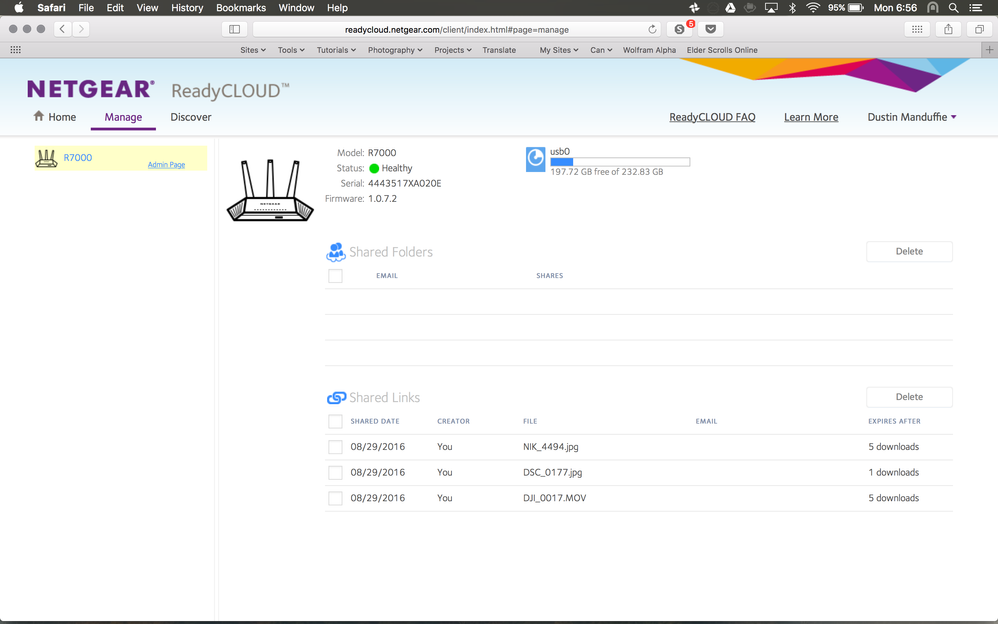The height and width of the screenshot is (624, 998).
Task: Expand the Photography bookmarks folder
Action: coord(394,50)
